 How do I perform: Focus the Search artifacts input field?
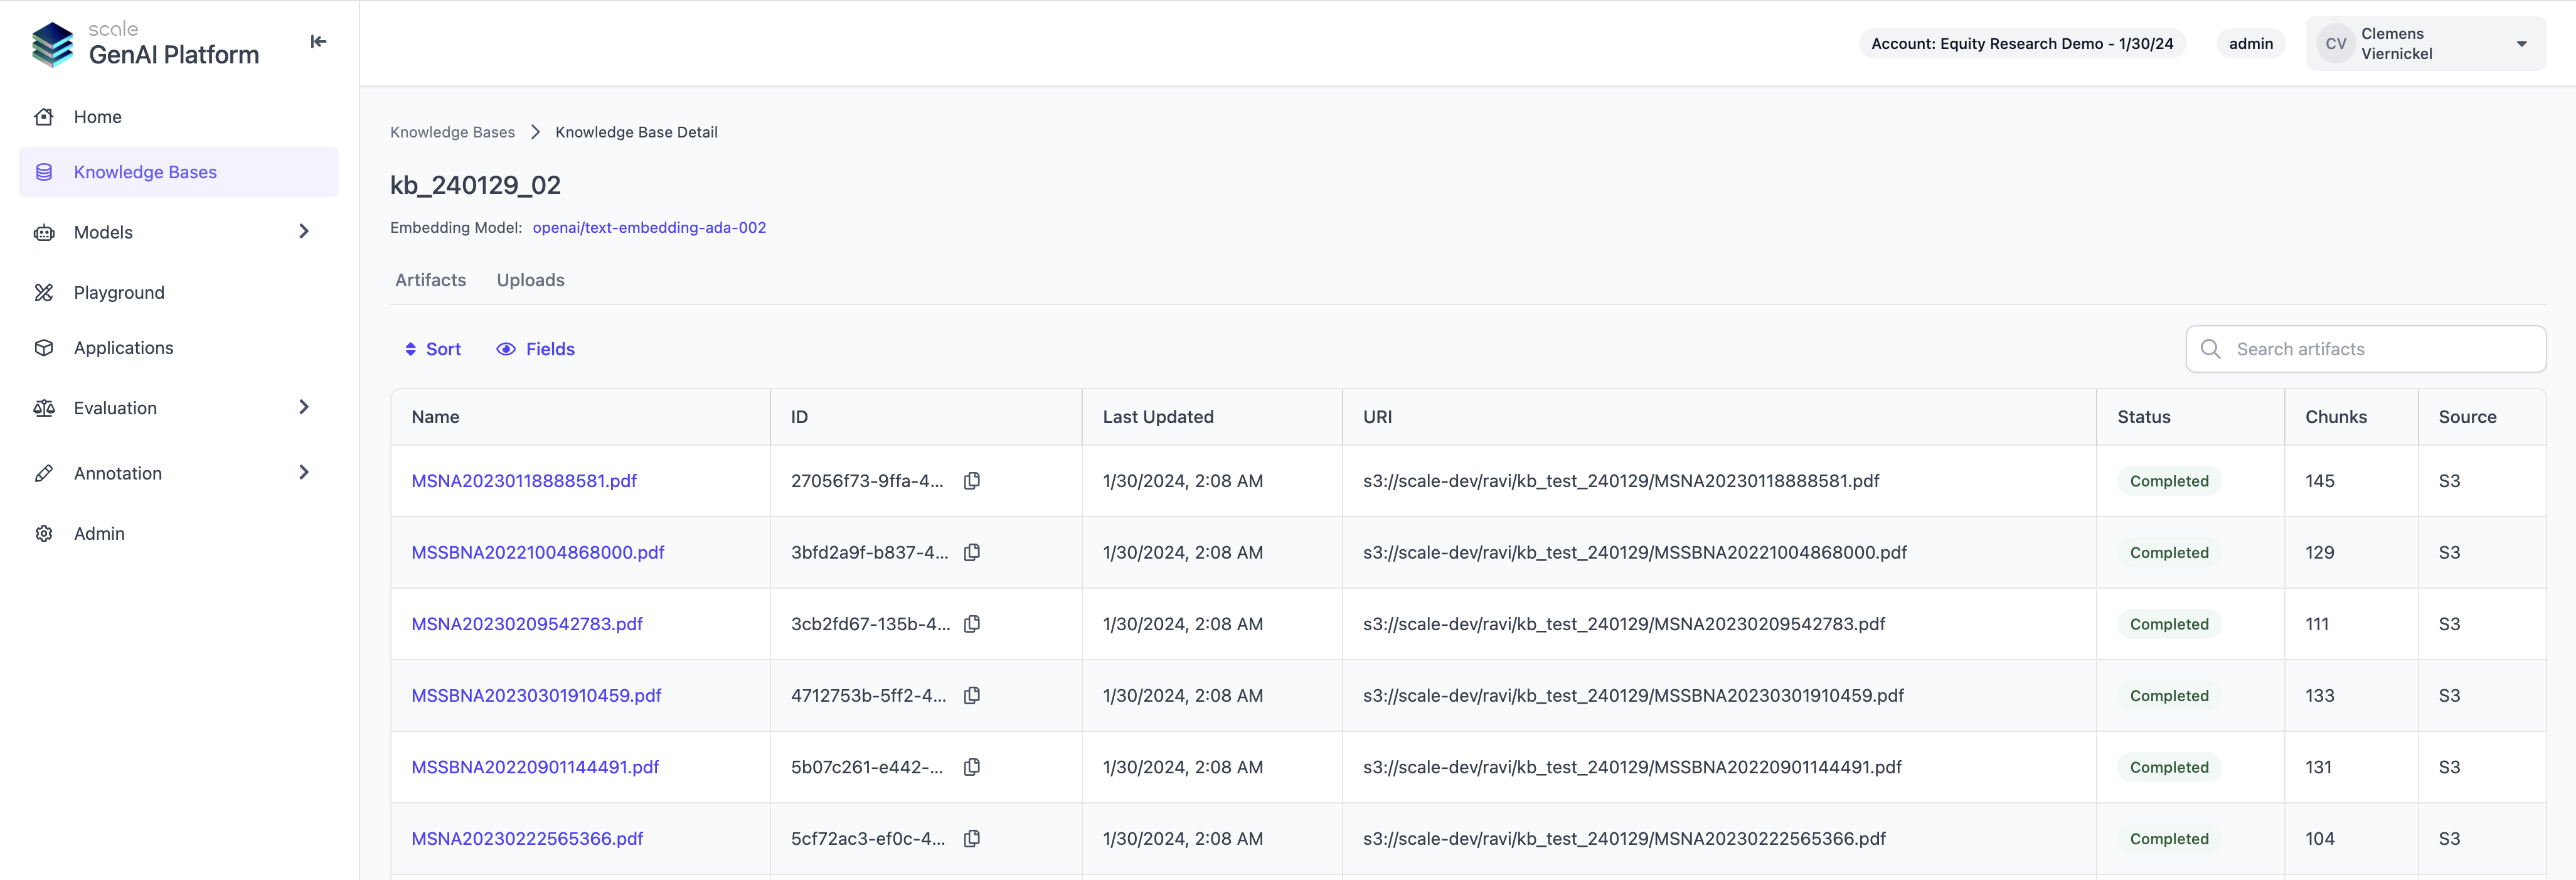pyautogui.click(x=2380, y=349)
